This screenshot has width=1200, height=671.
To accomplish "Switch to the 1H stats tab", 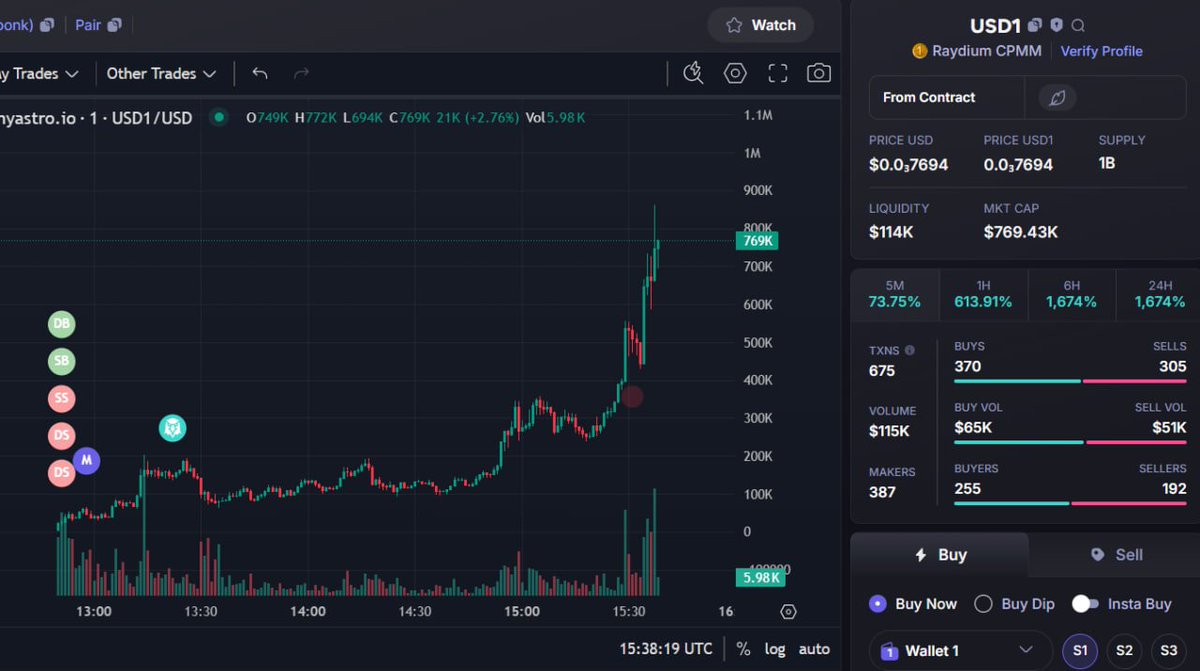I will pyautogui.click(x=983, y=294).
